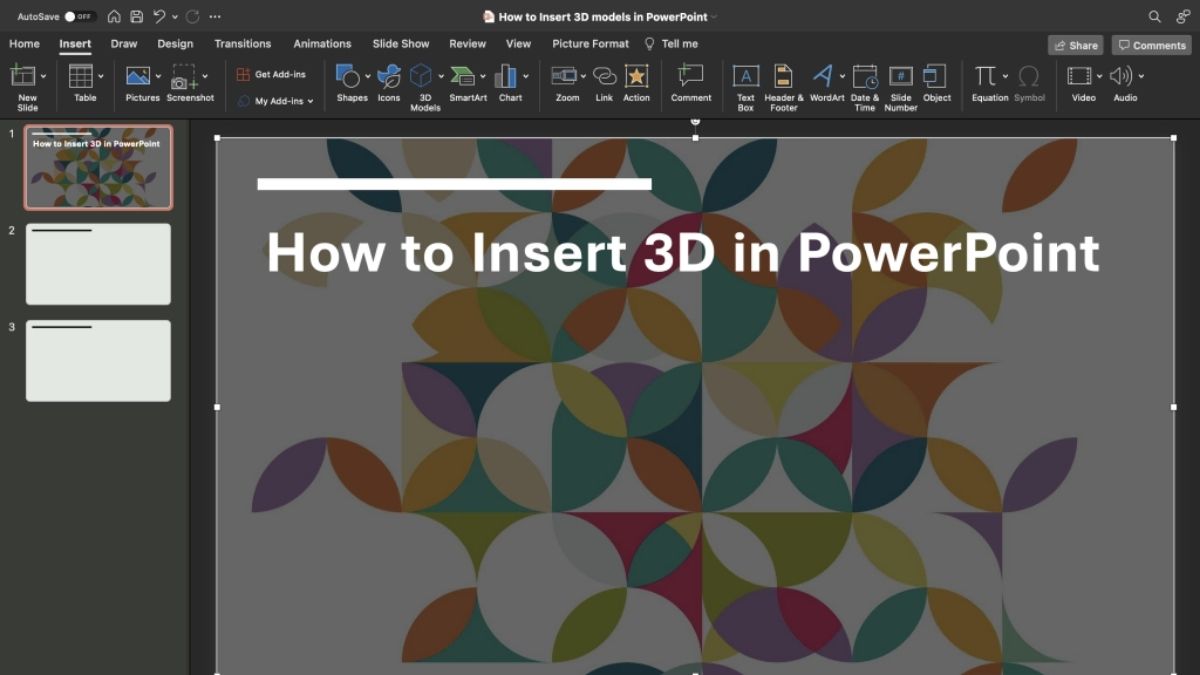Open the Video dropdown arrow
The width and height of the screenshot is (1200, 675).
pos(1099,76)
